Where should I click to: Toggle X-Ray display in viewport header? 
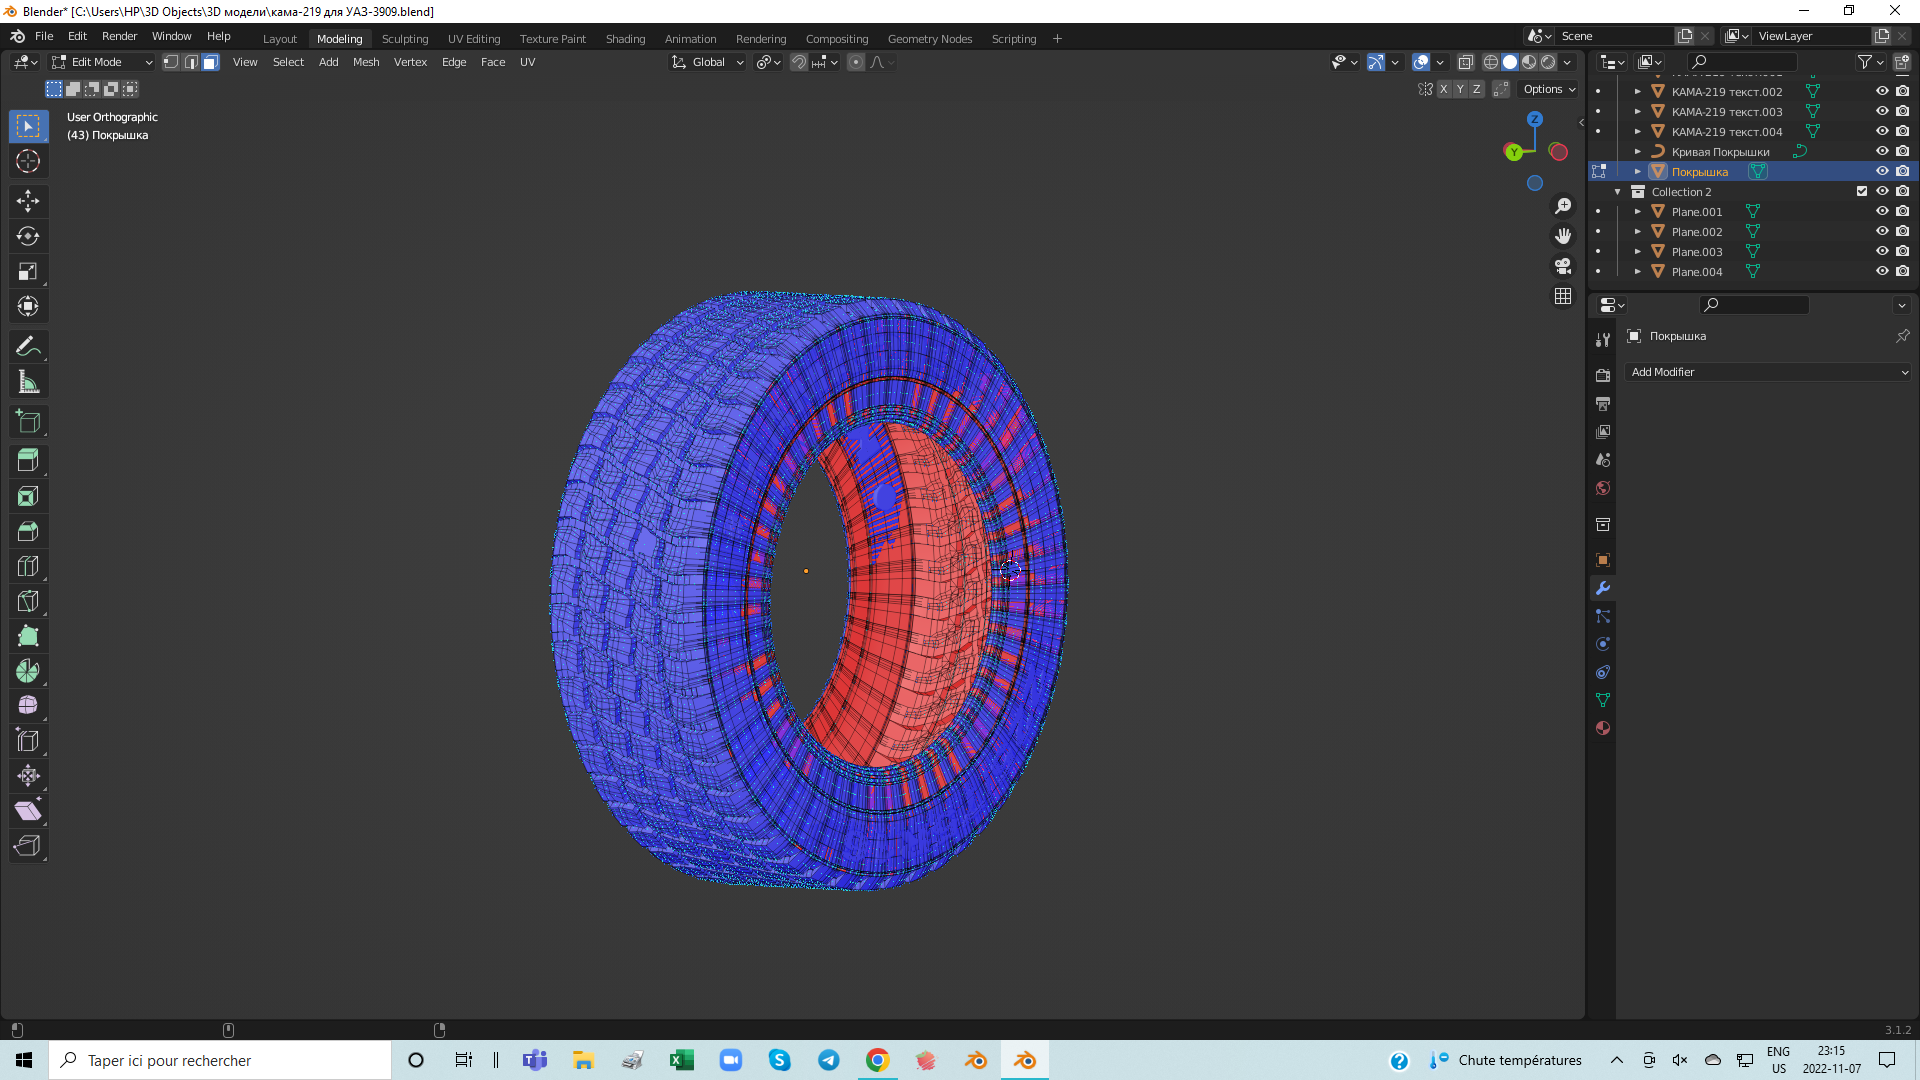point(1466,62)
